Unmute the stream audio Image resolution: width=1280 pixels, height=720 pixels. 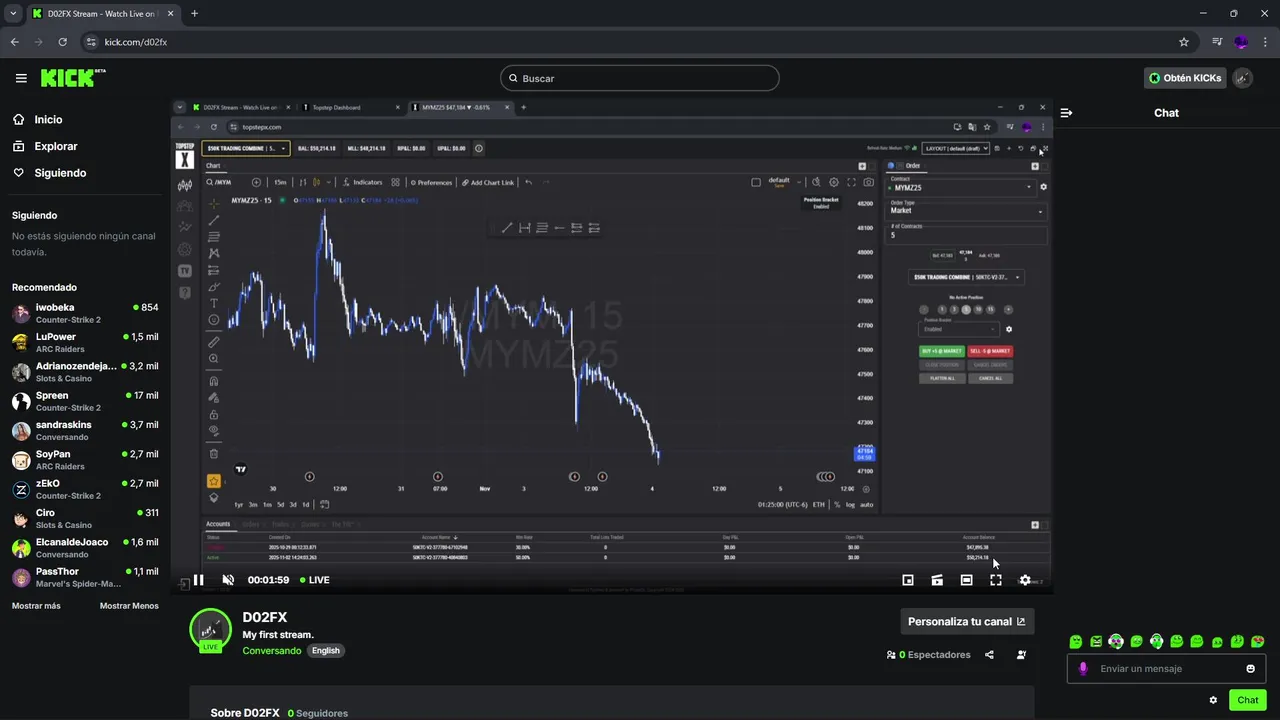pos(228,580)
